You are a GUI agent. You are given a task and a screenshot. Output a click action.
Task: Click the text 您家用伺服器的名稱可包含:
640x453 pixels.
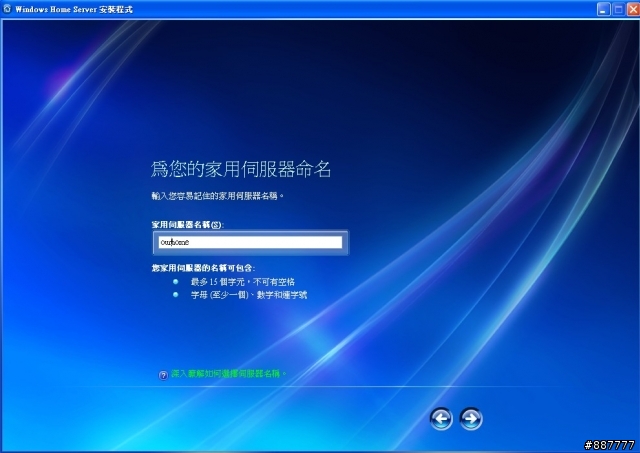[x=203, y=268]
